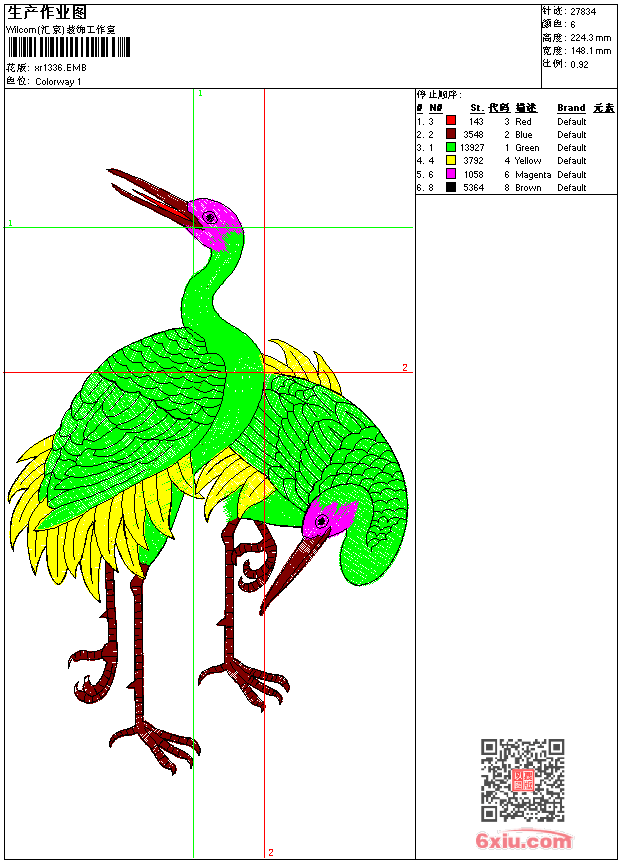Click the color count value 6
This screenshot has height=860, width=620.
coord(573,25)
